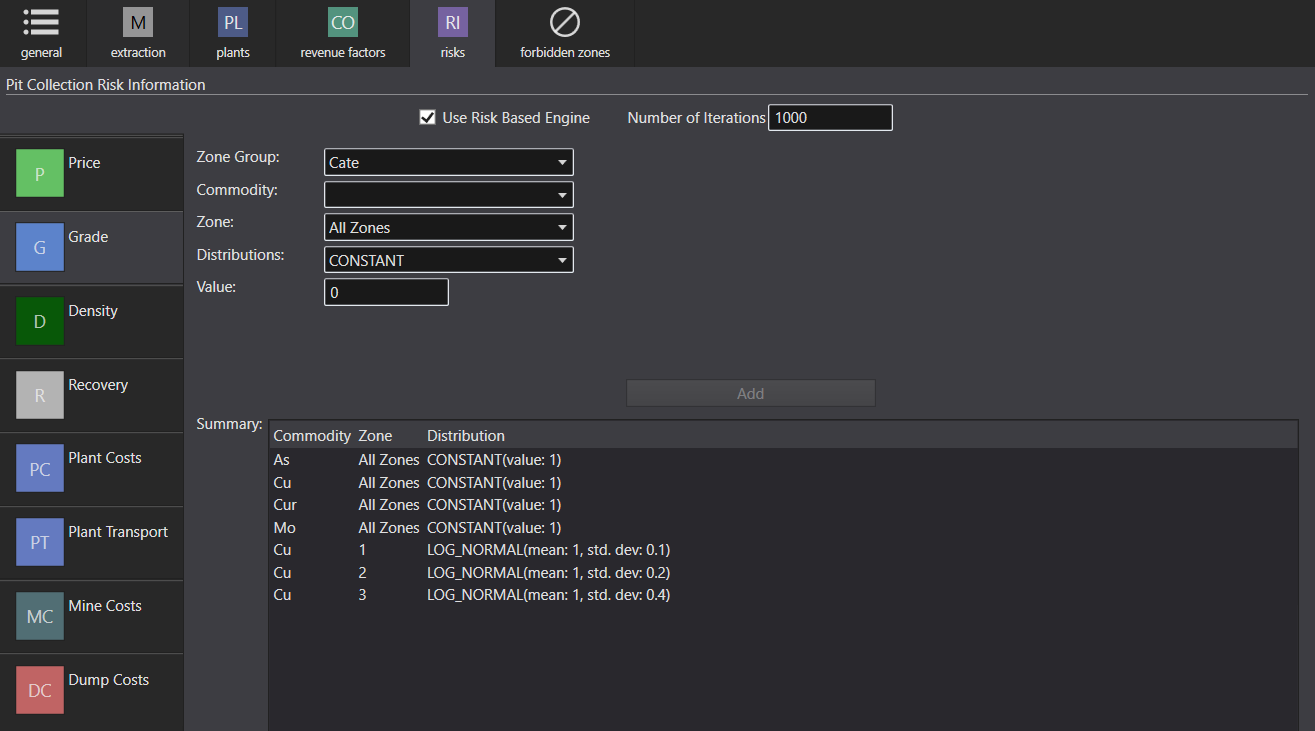Click the Value input field

point(386,292)
